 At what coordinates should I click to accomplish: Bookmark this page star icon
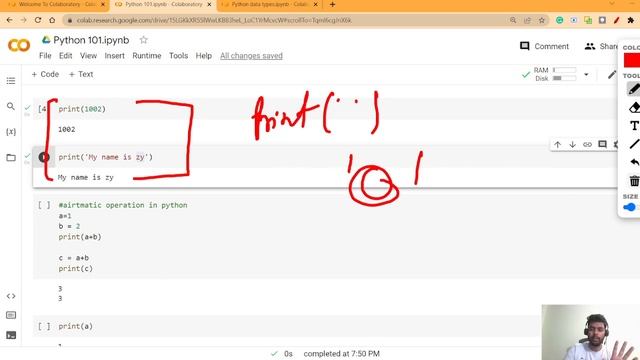pos(542,20)
